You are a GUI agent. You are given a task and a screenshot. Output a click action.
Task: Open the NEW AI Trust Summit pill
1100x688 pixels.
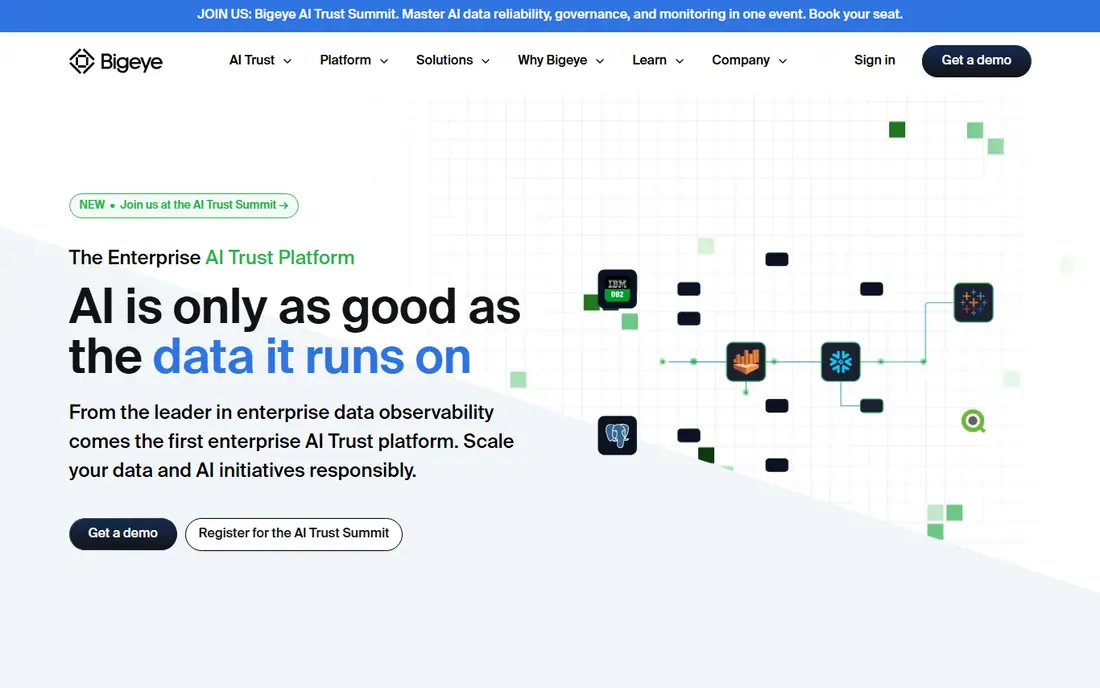[183, 205]
